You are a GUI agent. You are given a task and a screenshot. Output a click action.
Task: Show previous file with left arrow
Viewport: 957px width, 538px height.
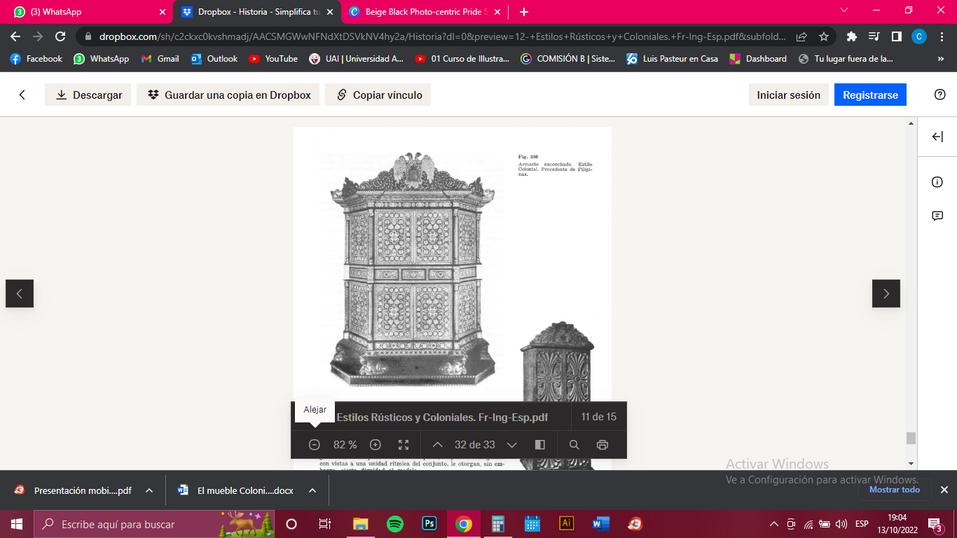(20, 294)
